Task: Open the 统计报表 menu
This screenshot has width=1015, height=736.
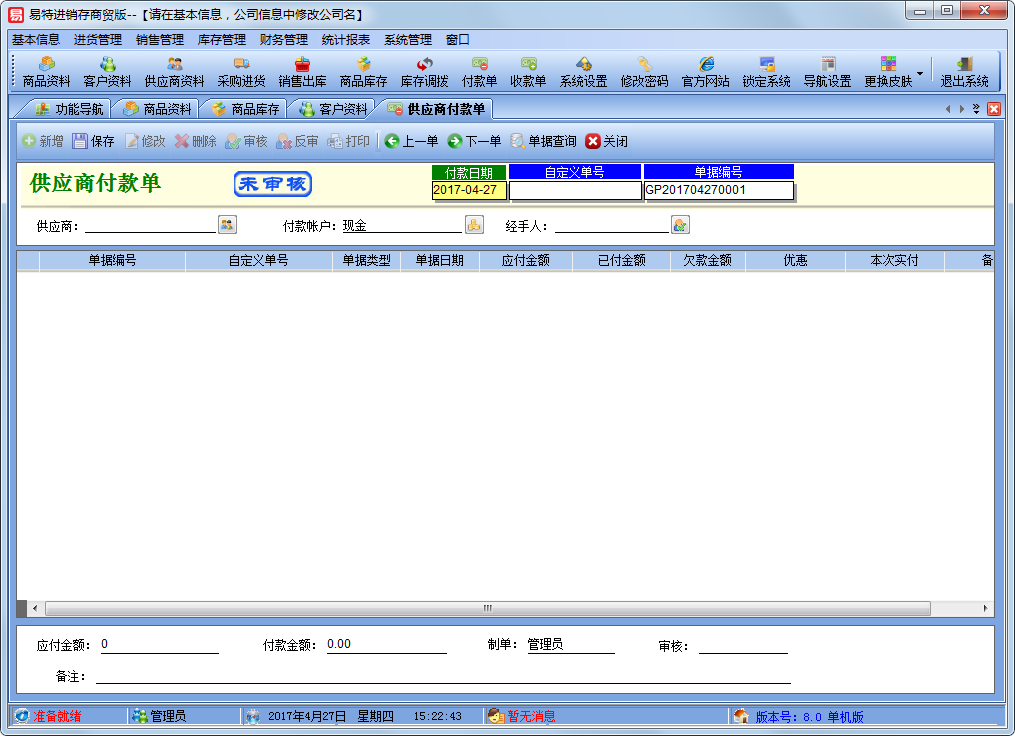Action: (x=346, y=39)
